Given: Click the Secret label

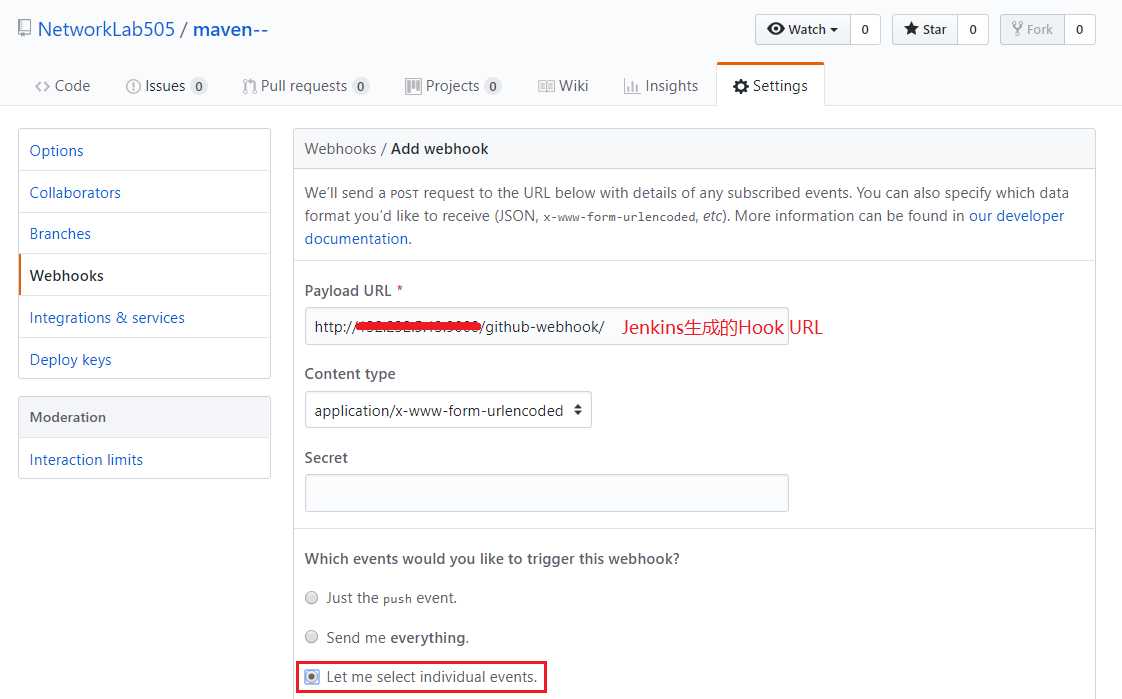Looking at the screenshot, I should pyautogui.click(x=326, y=457).
